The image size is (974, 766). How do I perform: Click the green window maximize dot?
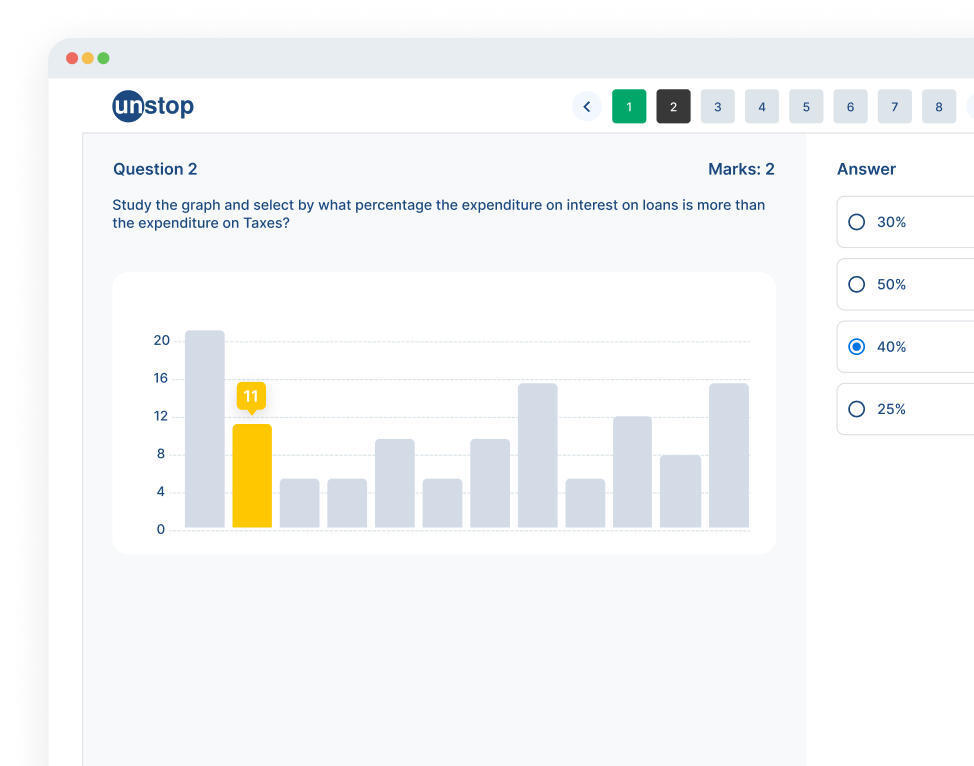coord(103,58)
